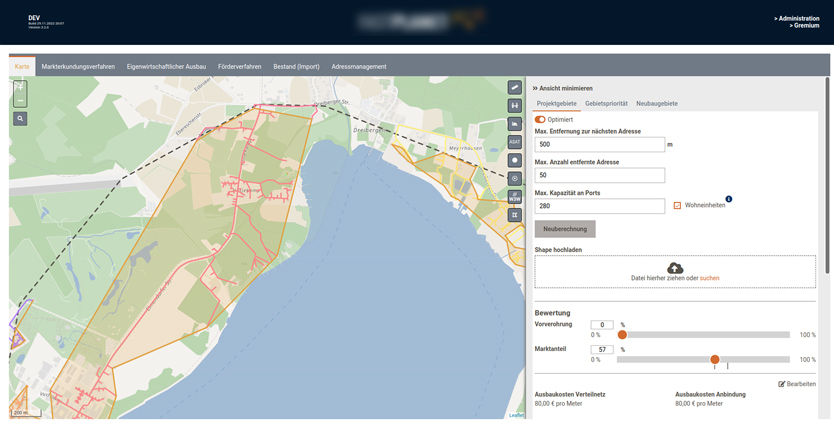This screenshot has width=834, height=425.
Task: Open the Administration menu
Action: coord(796,18)
